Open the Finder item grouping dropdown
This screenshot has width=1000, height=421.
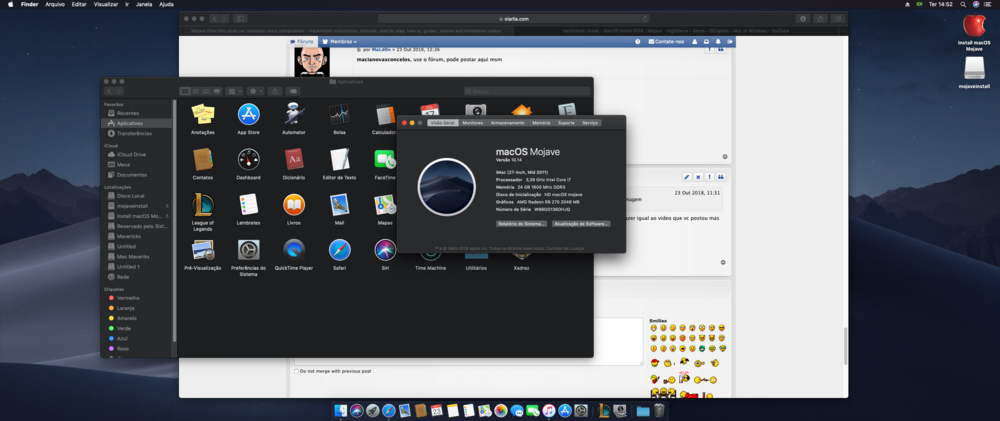(232, 91)
